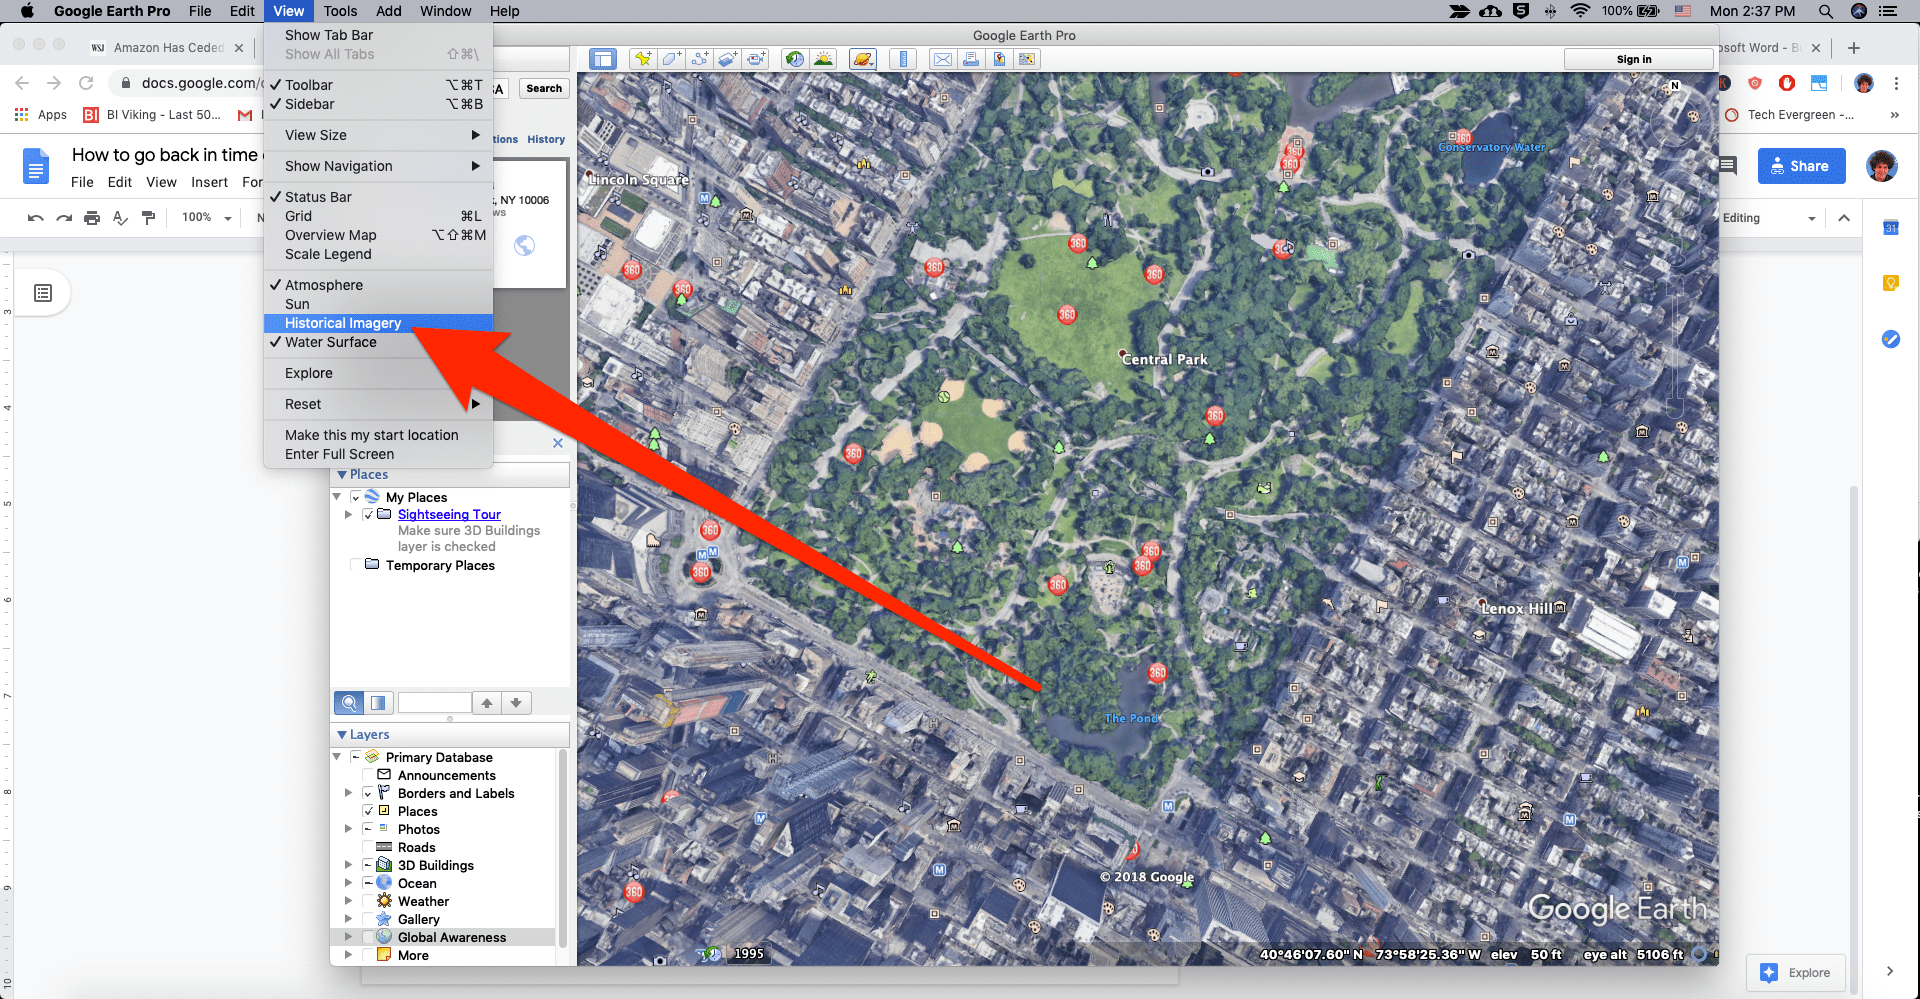
Task: Click the Email envelope toolbar icon
Action: pos(942,59)
